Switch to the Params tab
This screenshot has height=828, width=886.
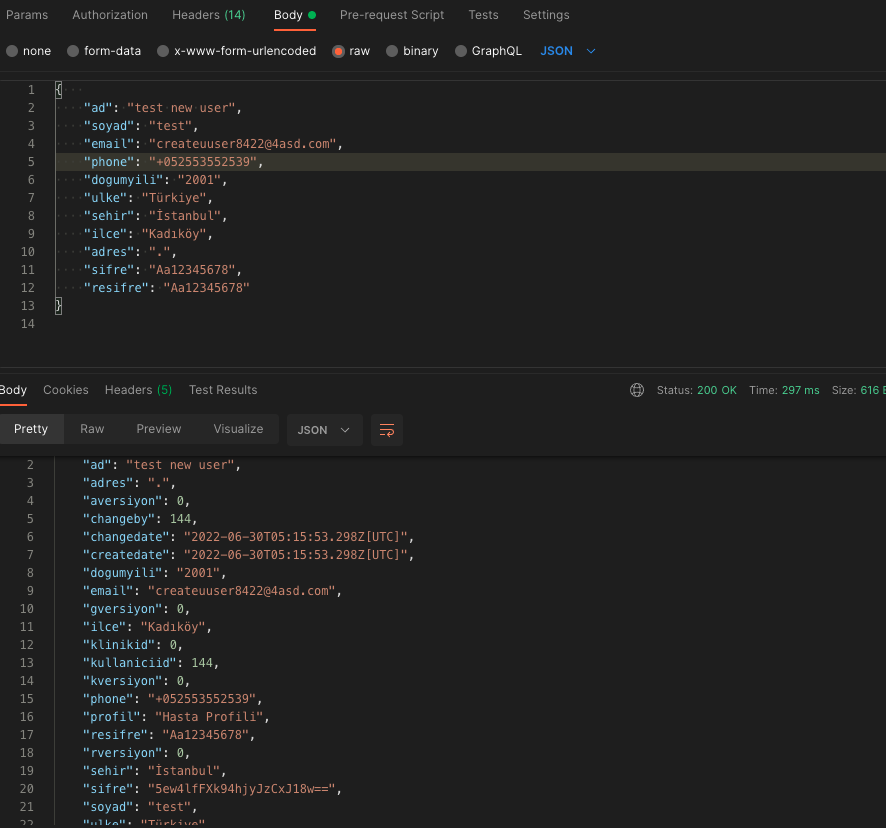coord(27,15)
